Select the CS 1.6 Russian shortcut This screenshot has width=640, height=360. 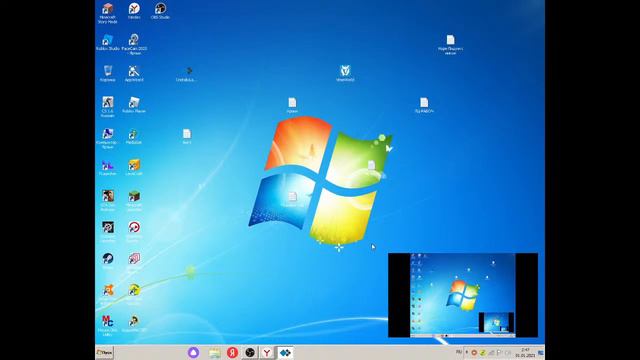[x=108, y=107]
